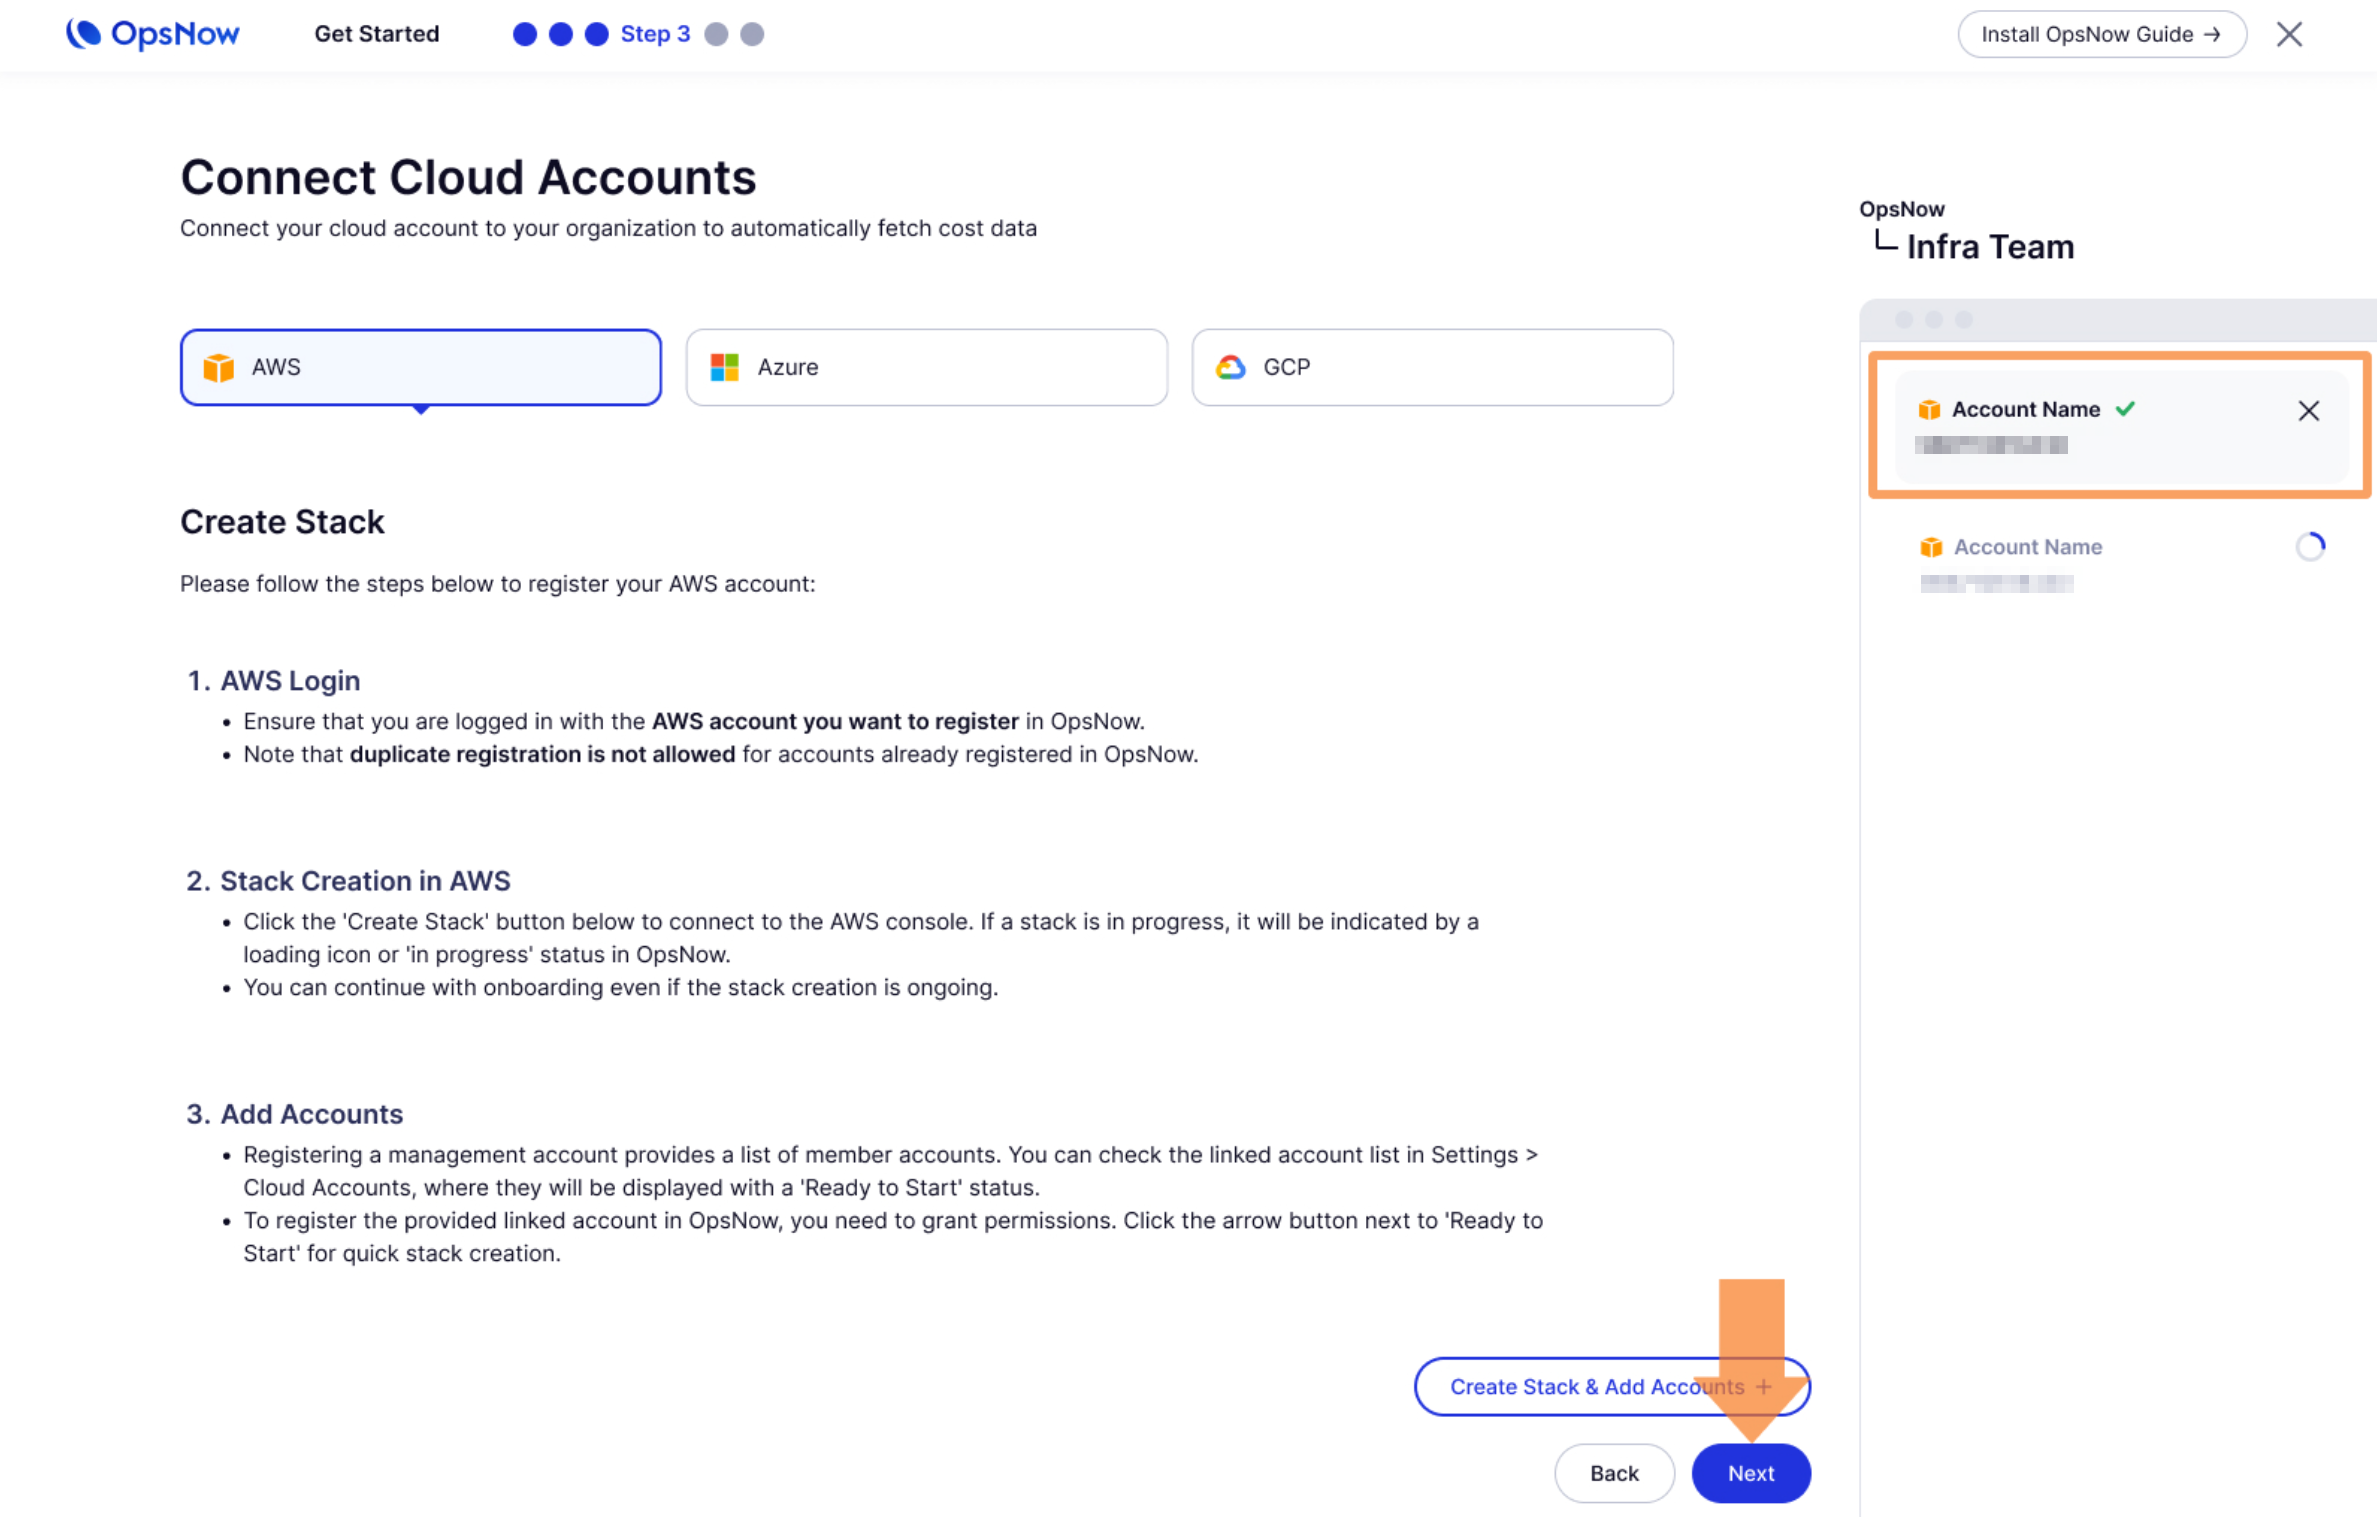Remove the connected account with X
Screen dimensions: 2377x1517
coord(2308,410)
